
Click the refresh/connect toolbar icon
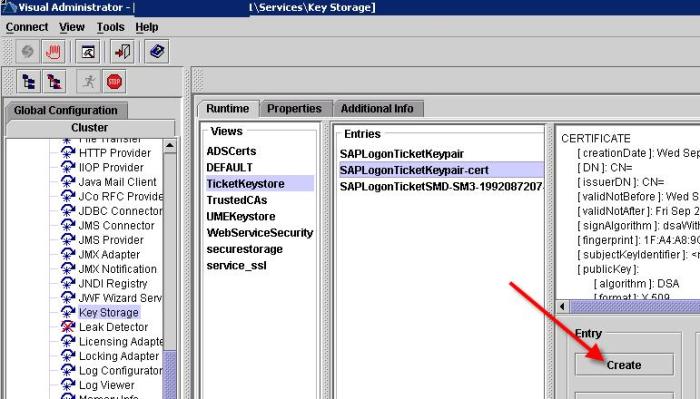pos(28,52)
